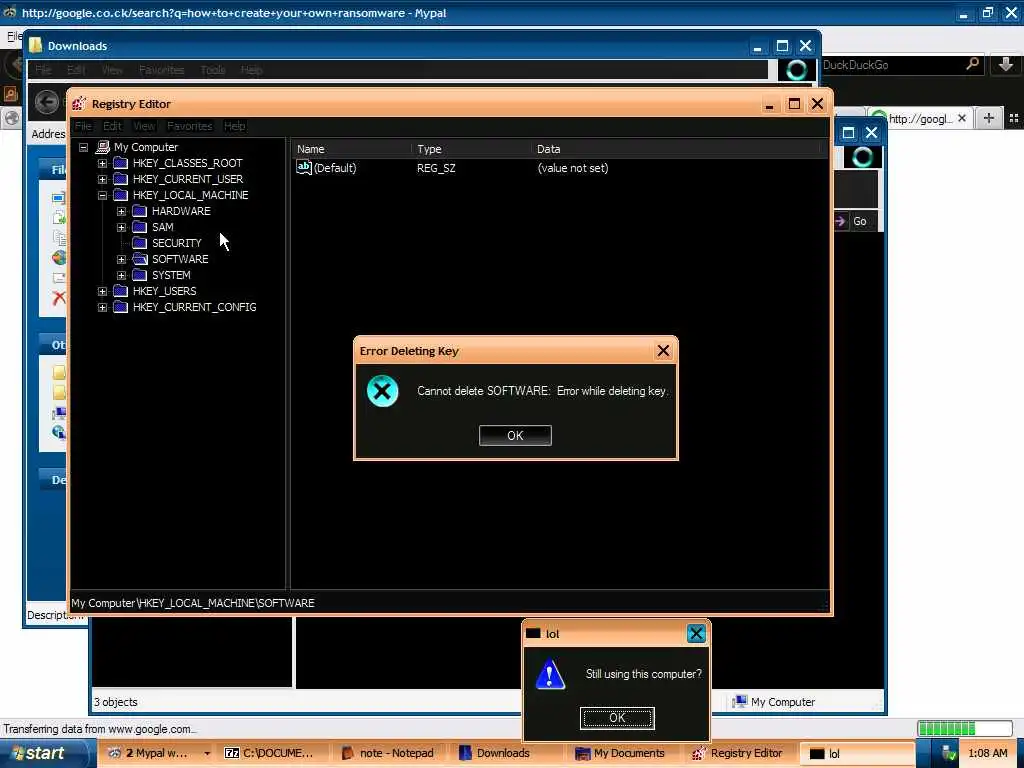Expand HKEY_USERS node
The image size is (1024, 768).
tap(103, 291)
